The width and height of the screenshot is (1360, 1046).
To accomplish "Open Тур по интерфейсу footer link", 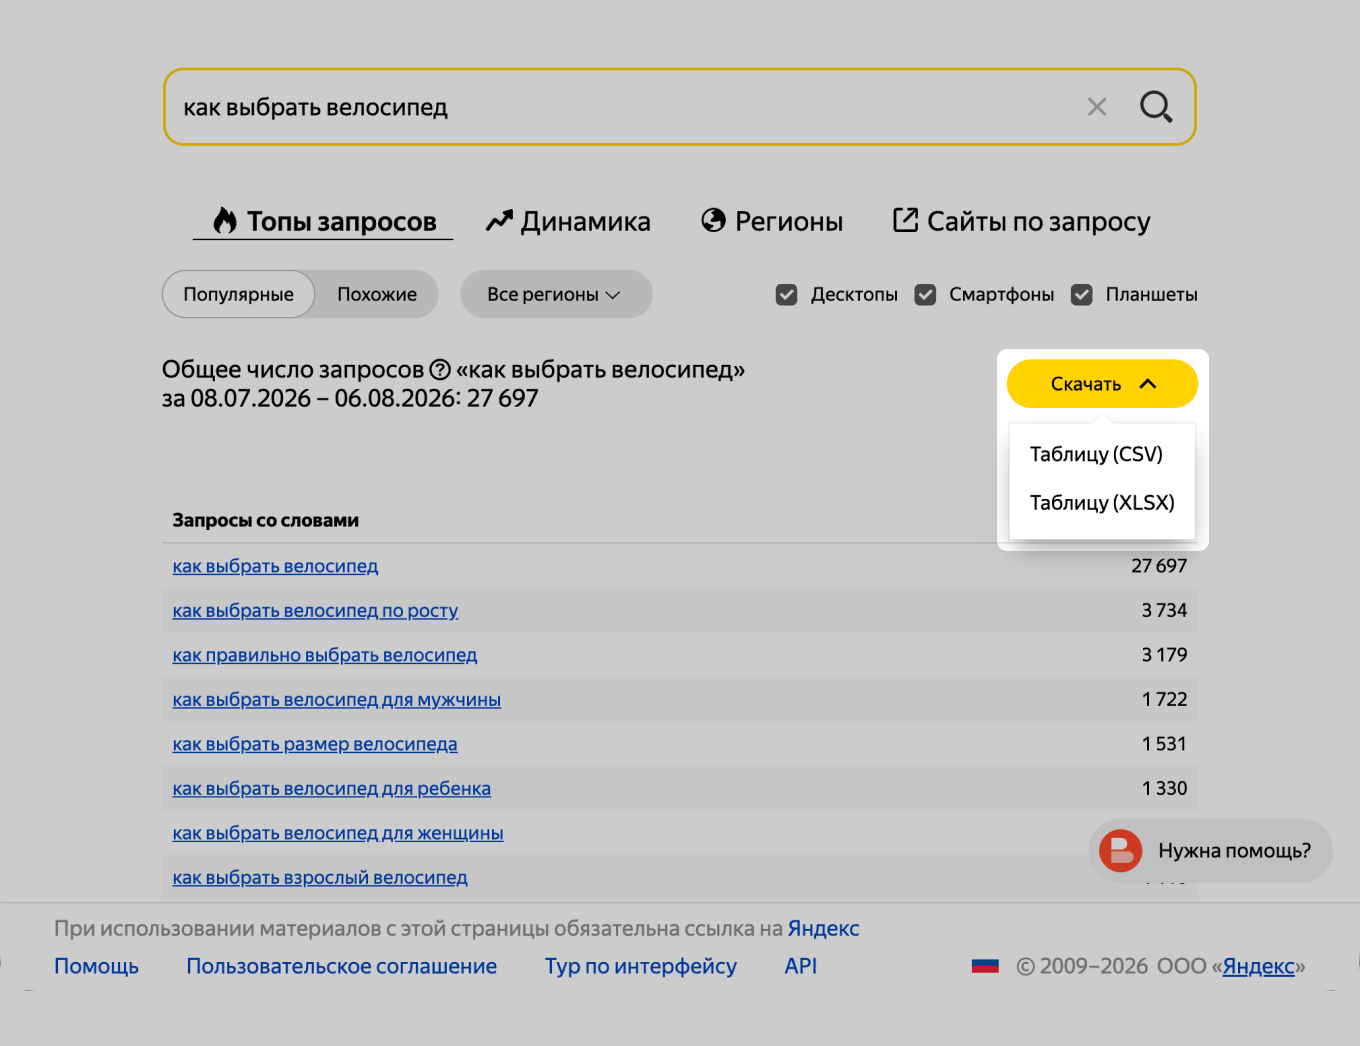I will pyautogui.click(x=640, y=966).
